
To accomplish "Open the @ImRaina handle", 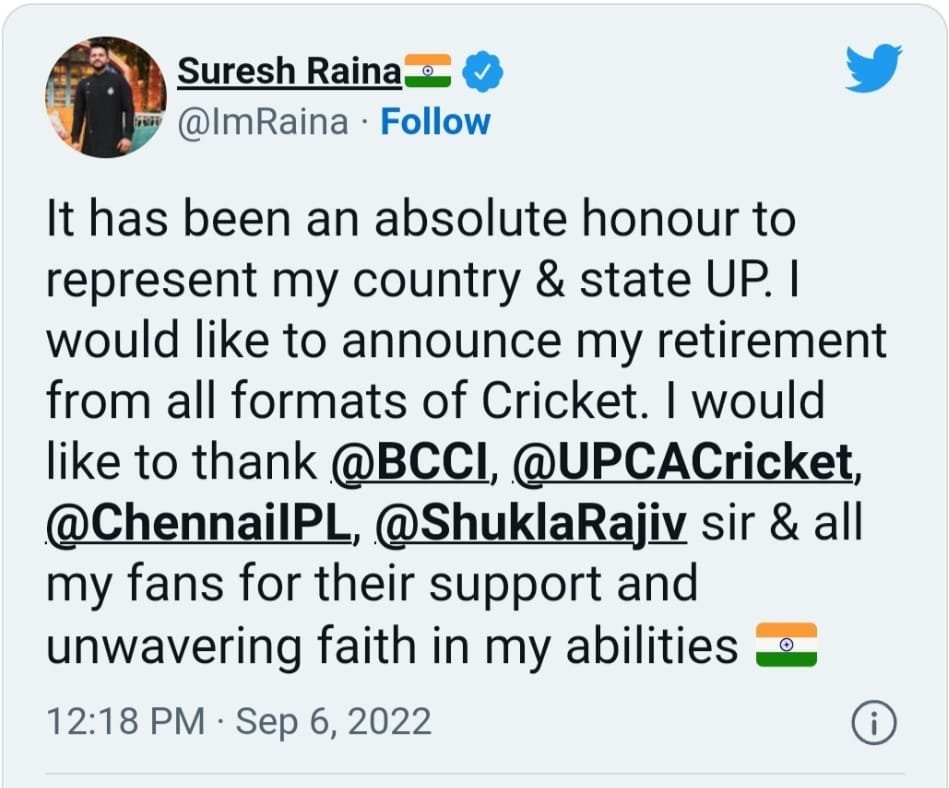I will pos(263,122).
